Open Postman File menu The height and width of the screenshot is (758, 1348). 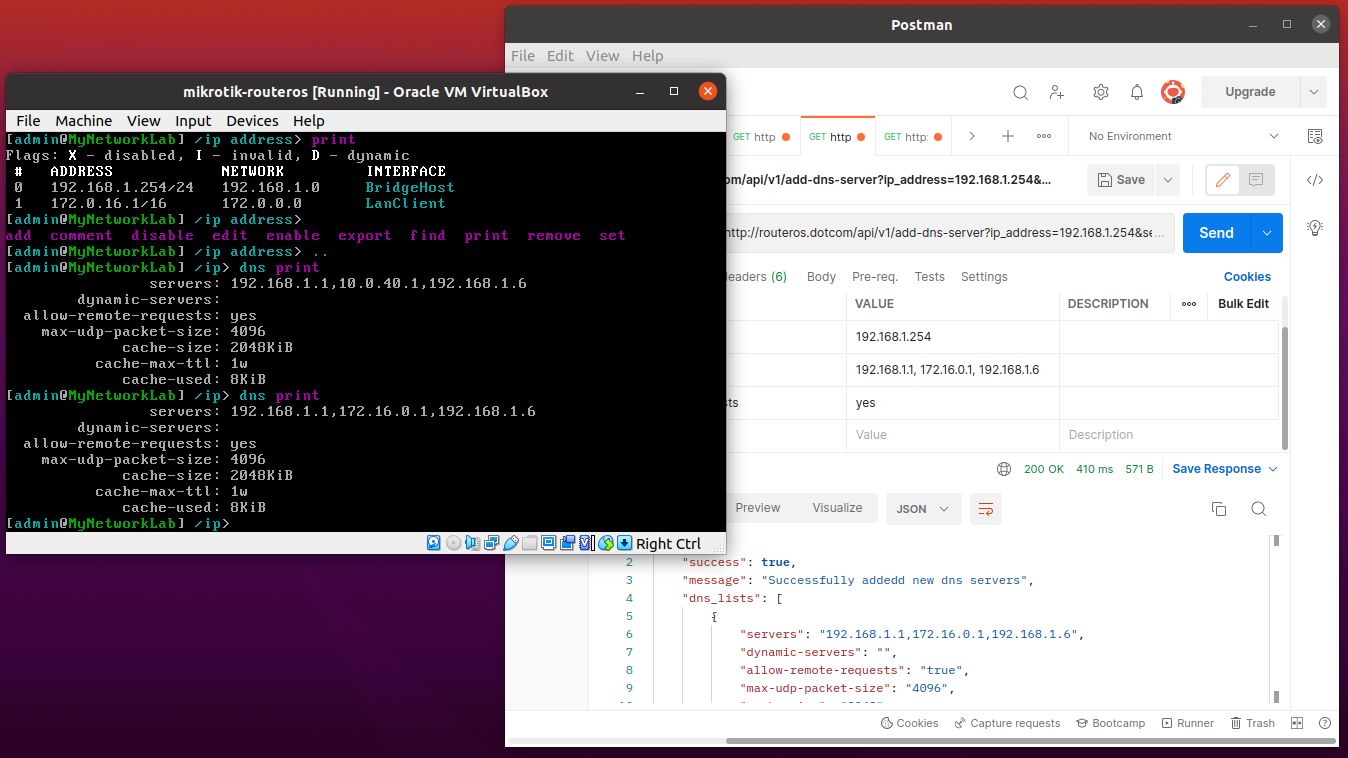[x=523, y=56]
